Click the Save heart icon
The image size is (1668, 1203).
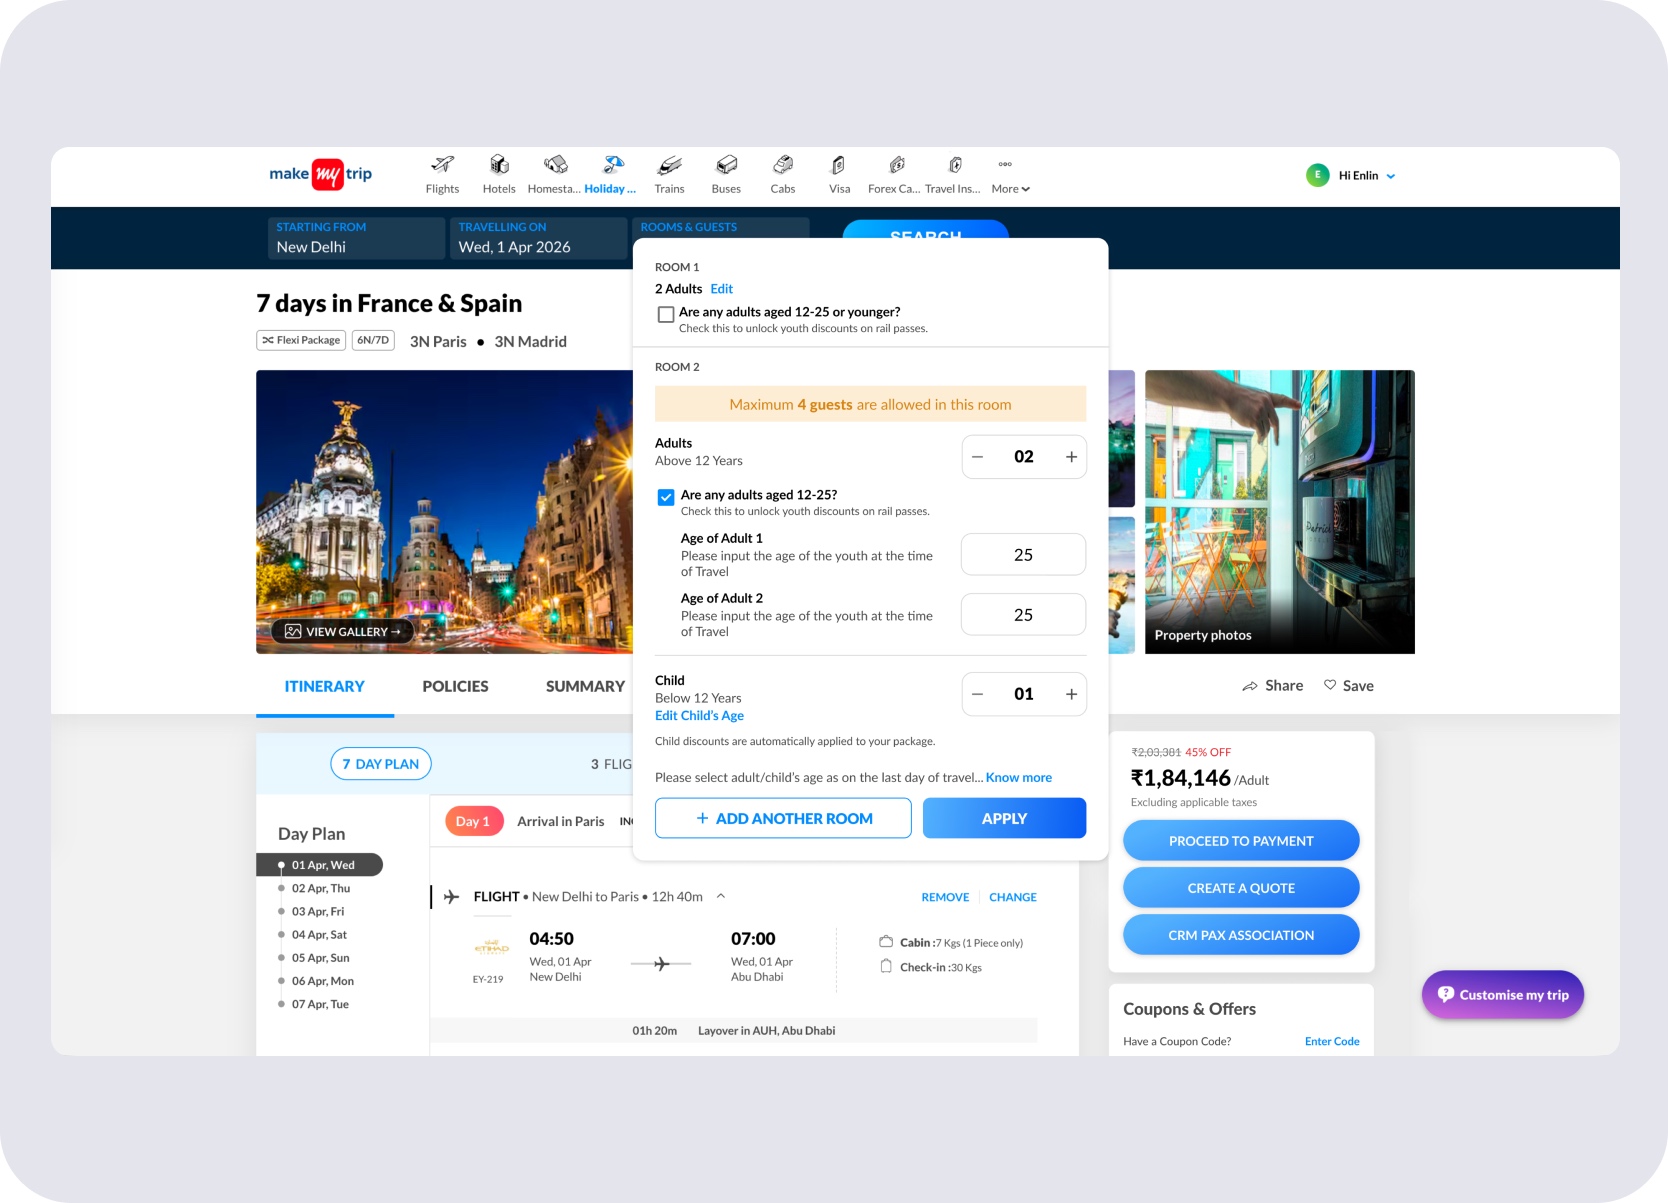1330,685
